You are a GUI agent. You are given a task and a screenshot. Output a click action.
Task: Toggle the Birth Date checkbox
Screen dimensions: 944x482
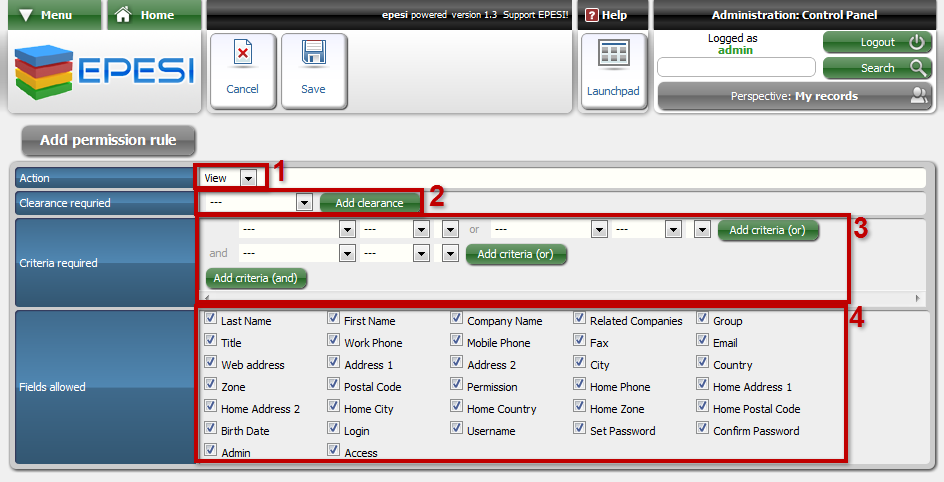pos(210,428)
